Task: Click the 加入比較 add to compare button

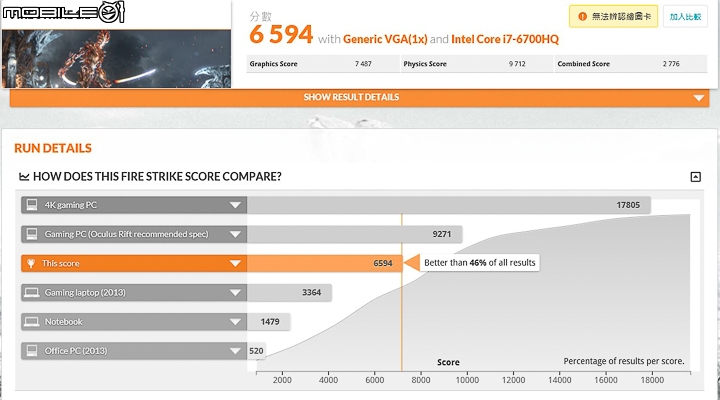Action: [685, 17]
